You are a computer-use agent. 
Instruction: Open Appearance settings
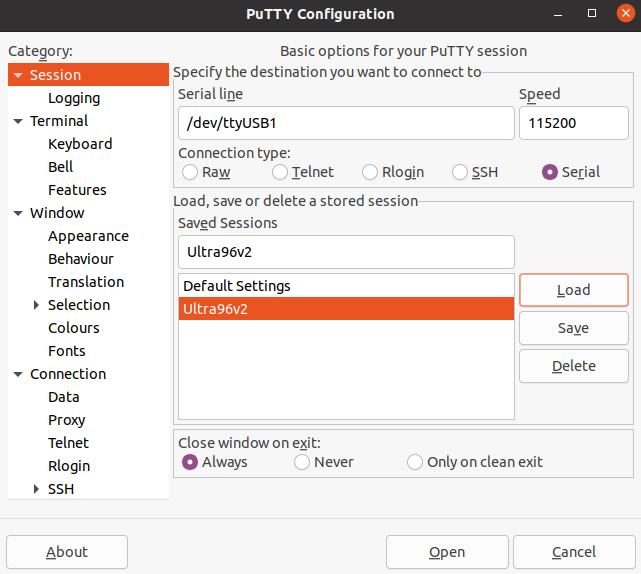88,236
